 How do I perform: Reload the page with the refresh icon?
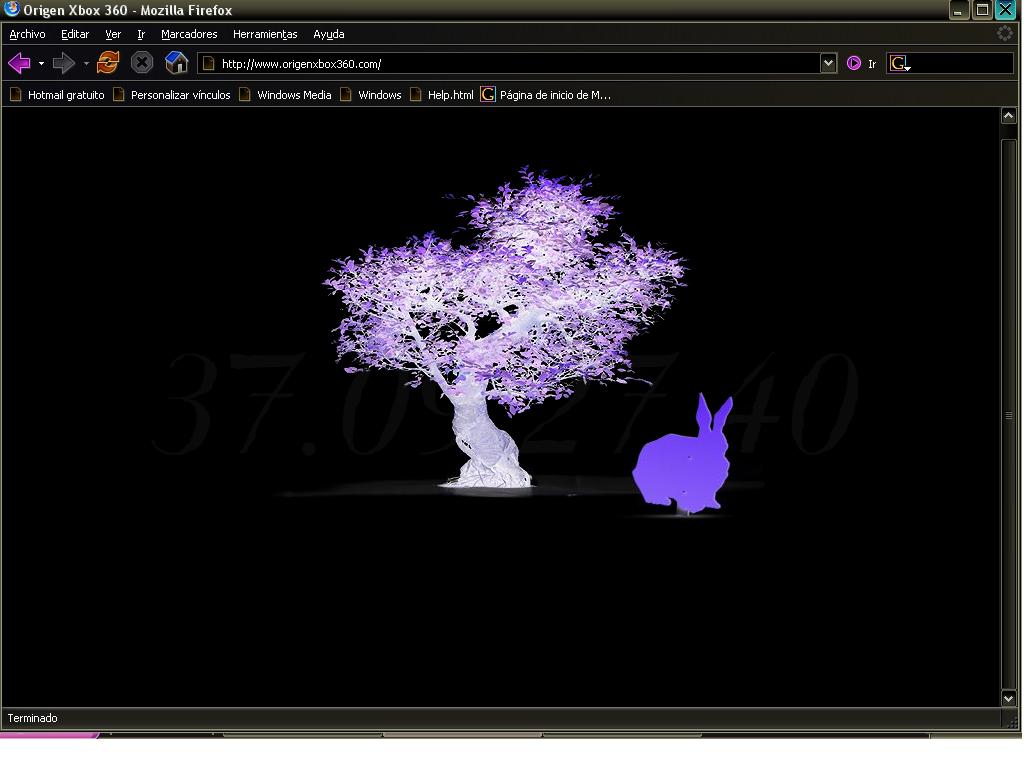tap(108, 63)
